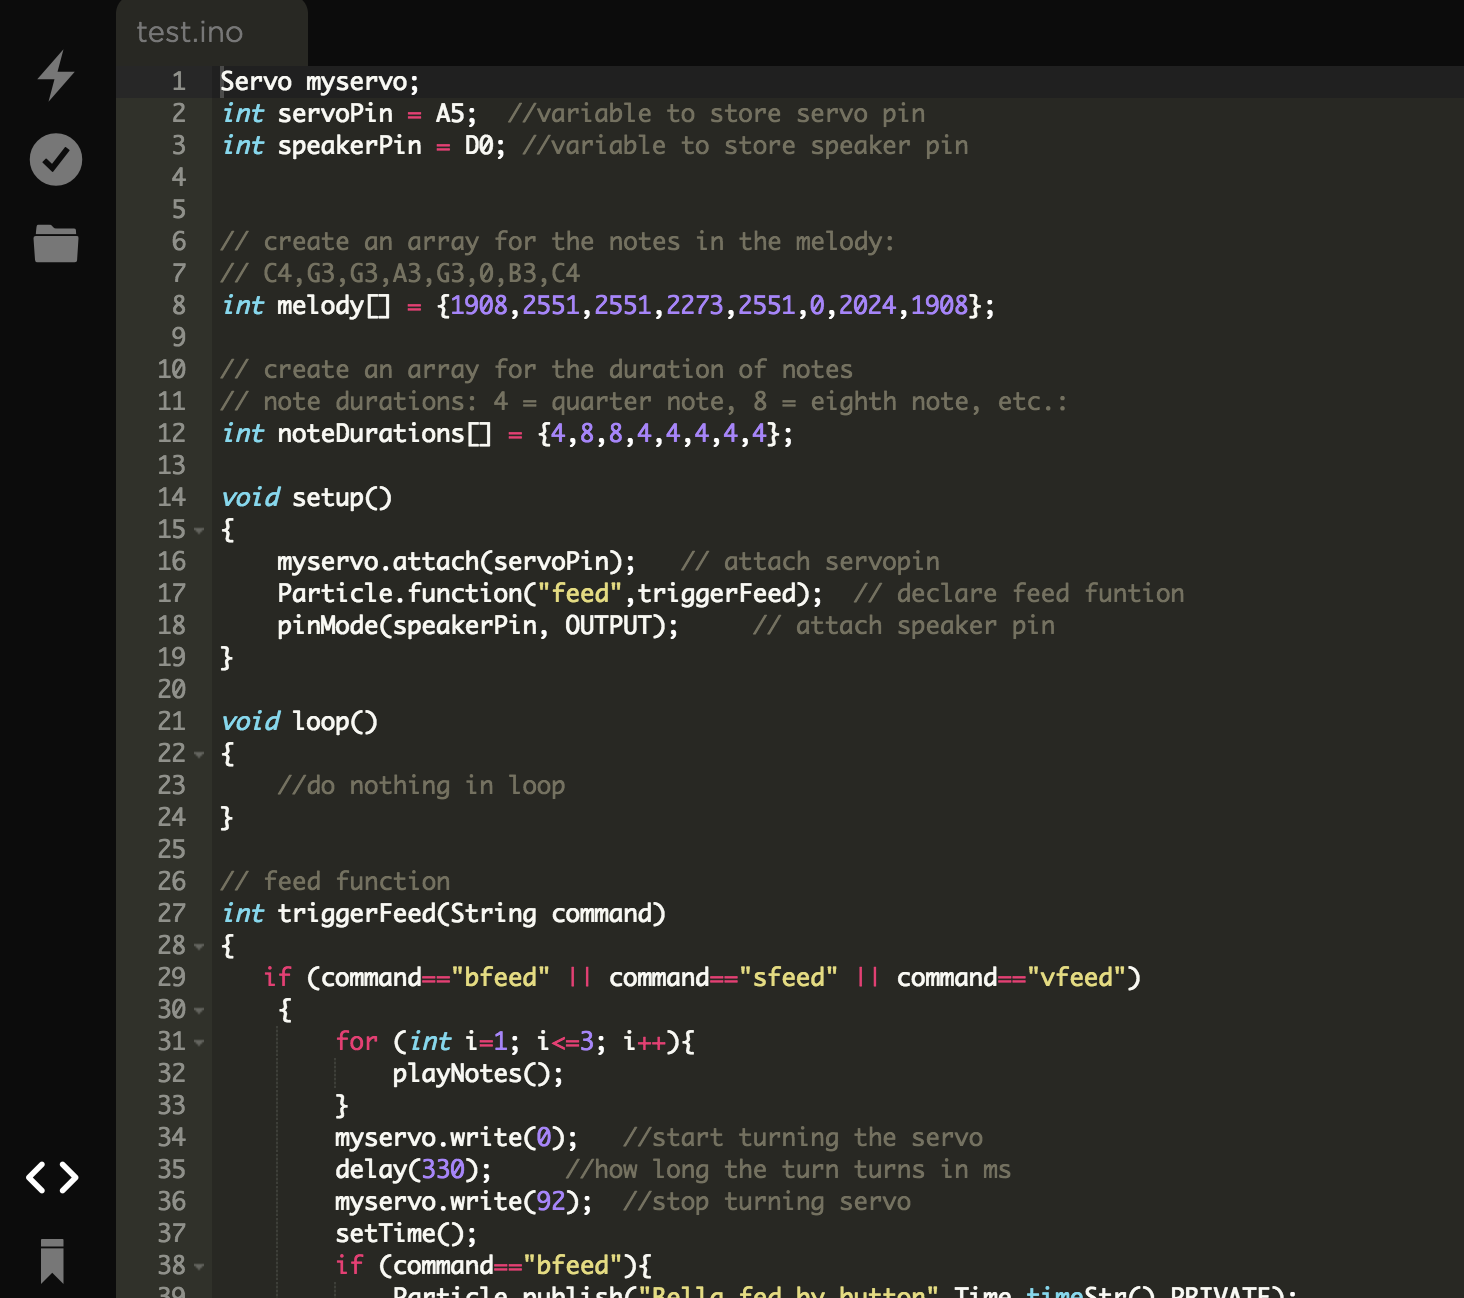Click line number 8 in the gutter
The image size is (1464, 1298).
pos(178,305)
